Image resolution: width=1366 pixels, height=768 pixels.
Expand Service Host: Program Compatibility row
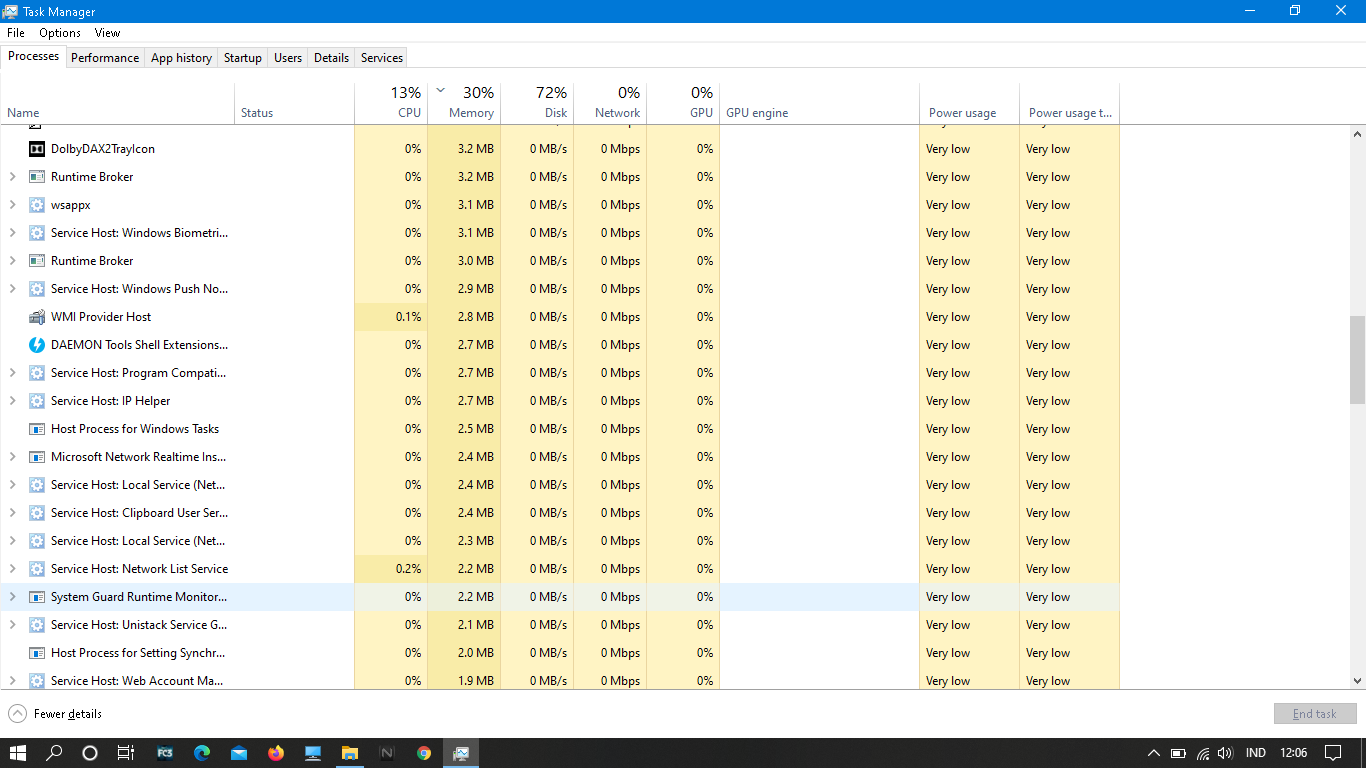[12, 373]
